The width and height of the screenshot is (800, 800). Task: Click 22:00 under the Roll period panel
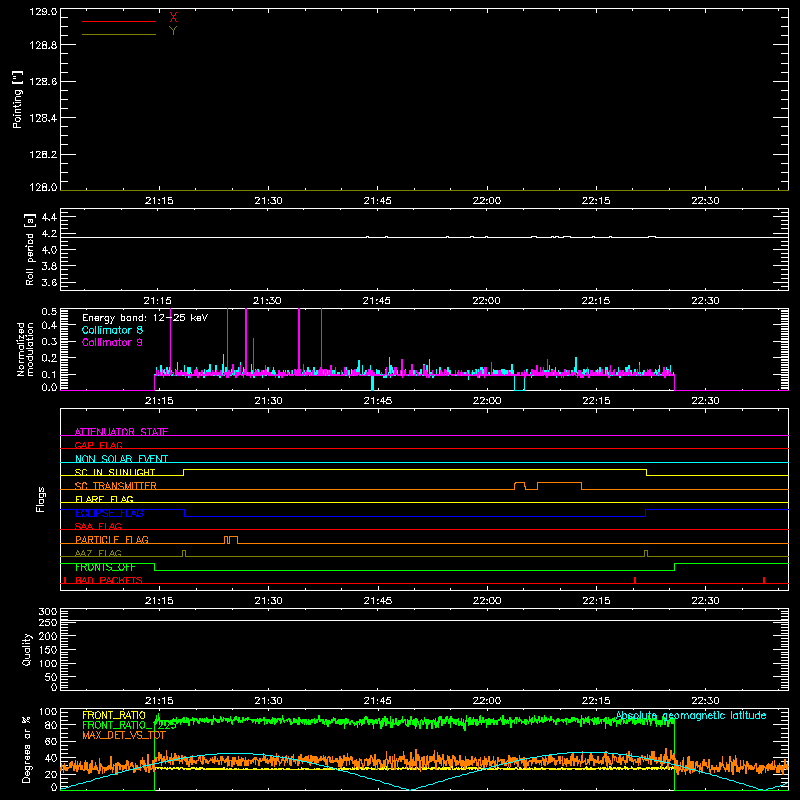pos(486,301)
